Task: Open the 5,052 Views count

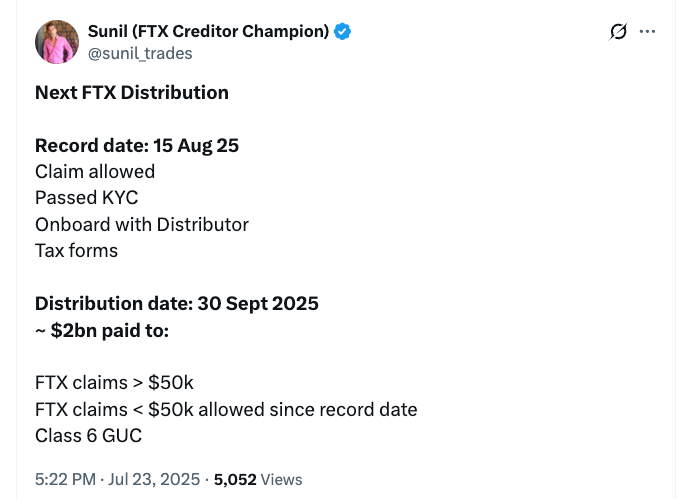Action: coord(258,480)
